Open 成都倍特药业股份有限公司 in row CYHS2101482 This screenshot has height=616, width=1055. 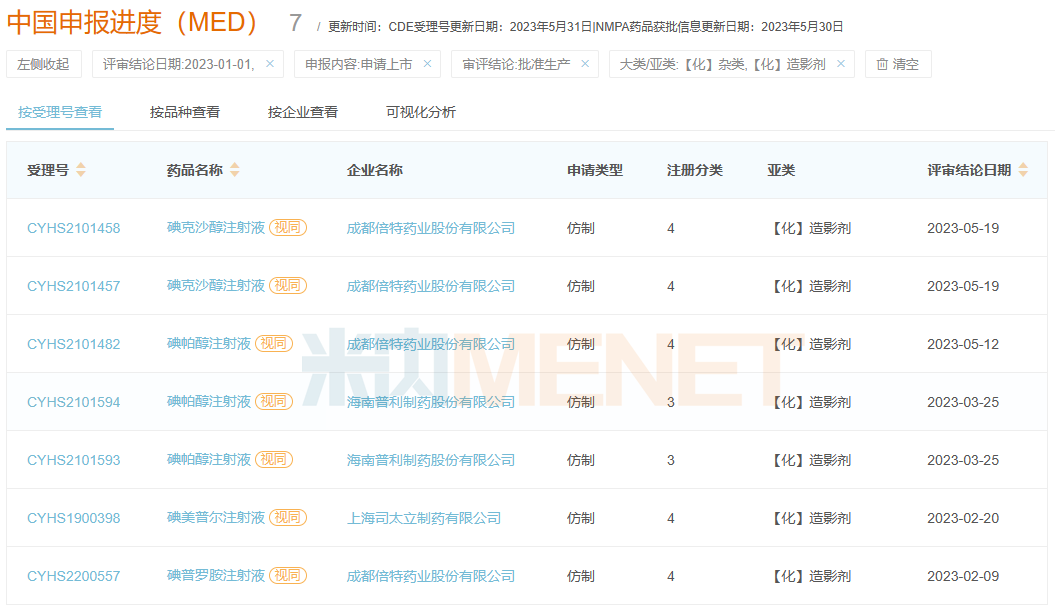click(431, 344)
